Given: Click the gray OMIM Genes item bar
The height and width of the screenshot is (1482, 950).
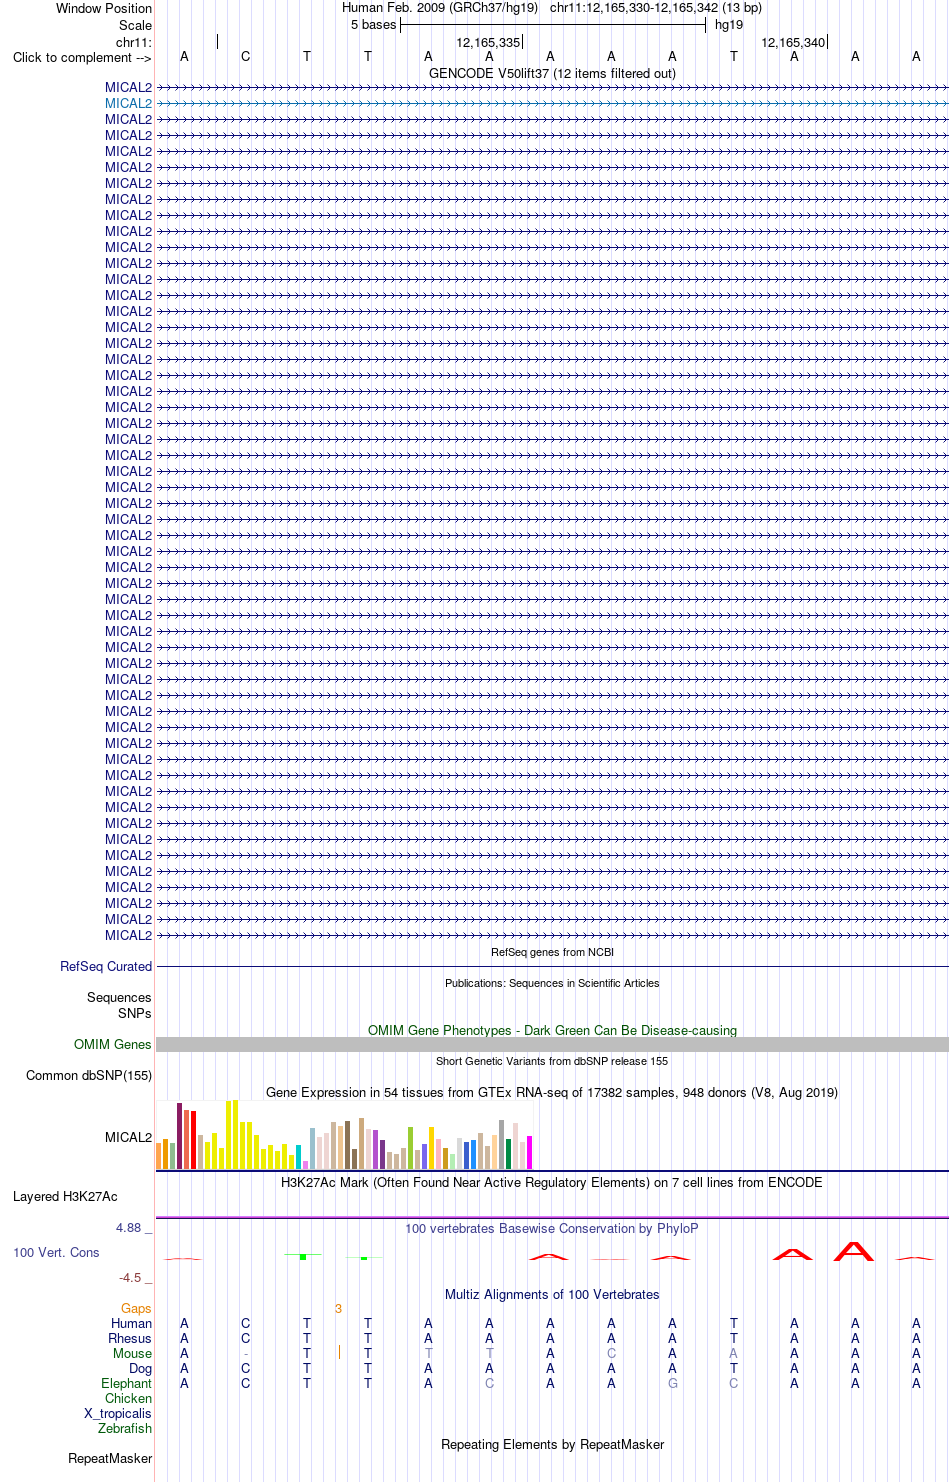Looking at the screenshot, I should pyautogui.click(x=552, y=1044).
